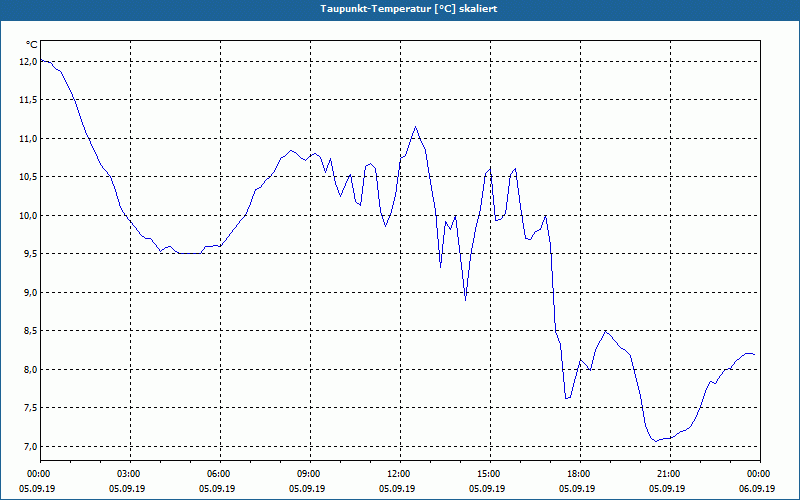
Task: Select the '12,0' y-axis value
Action: [28, 61]
